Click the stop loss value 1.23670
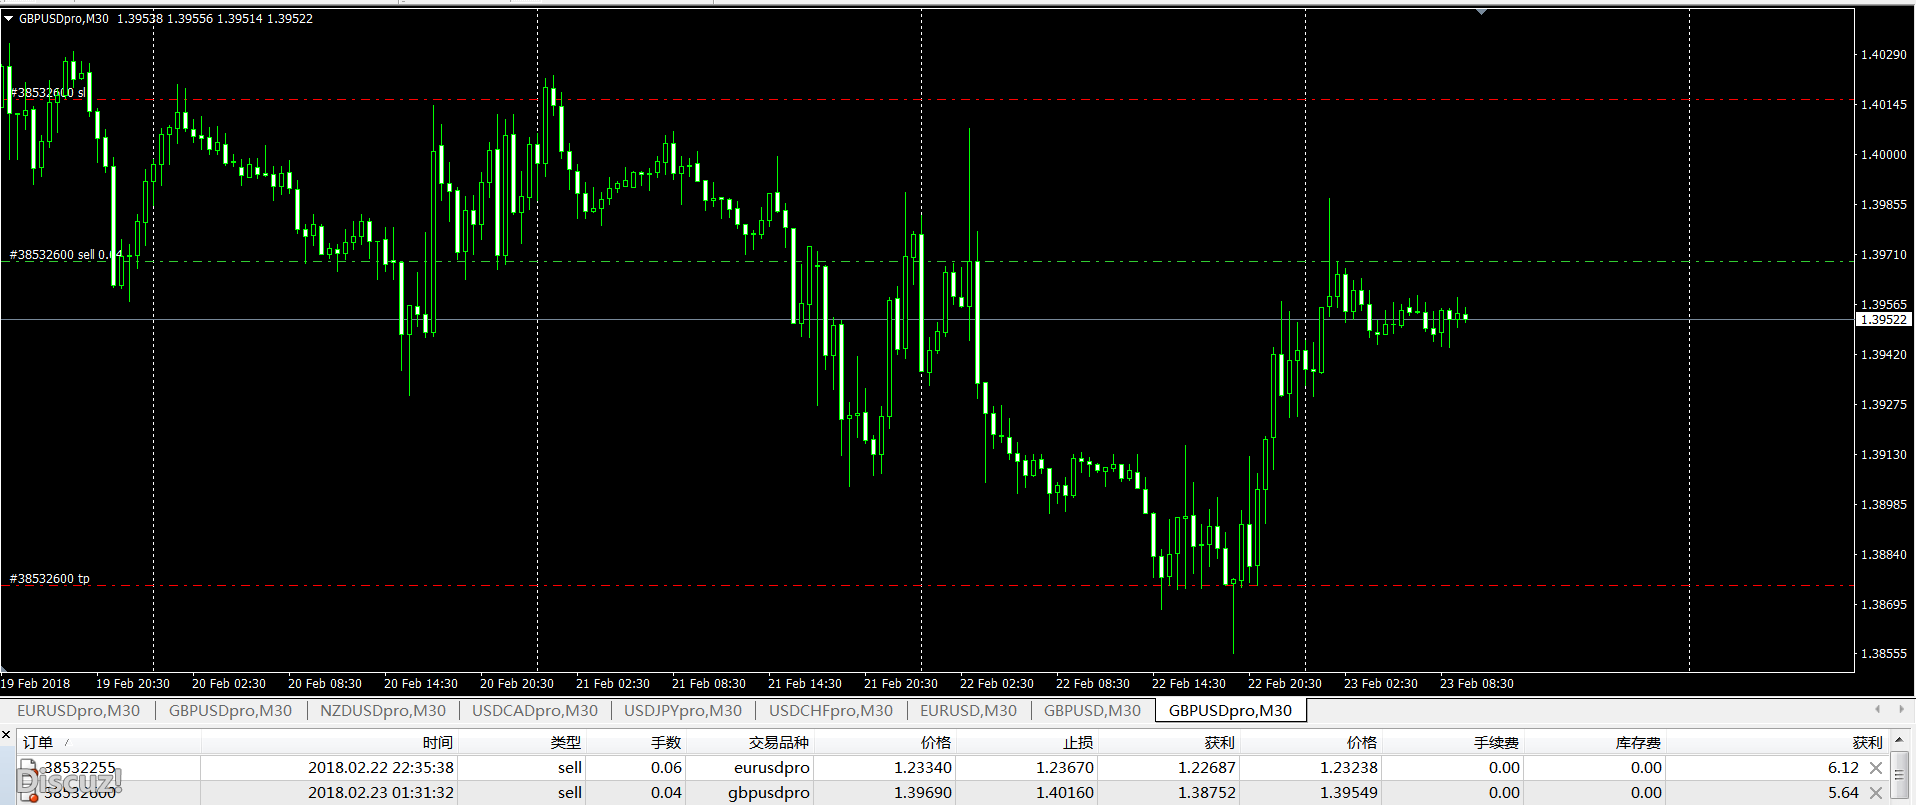 1065,768
